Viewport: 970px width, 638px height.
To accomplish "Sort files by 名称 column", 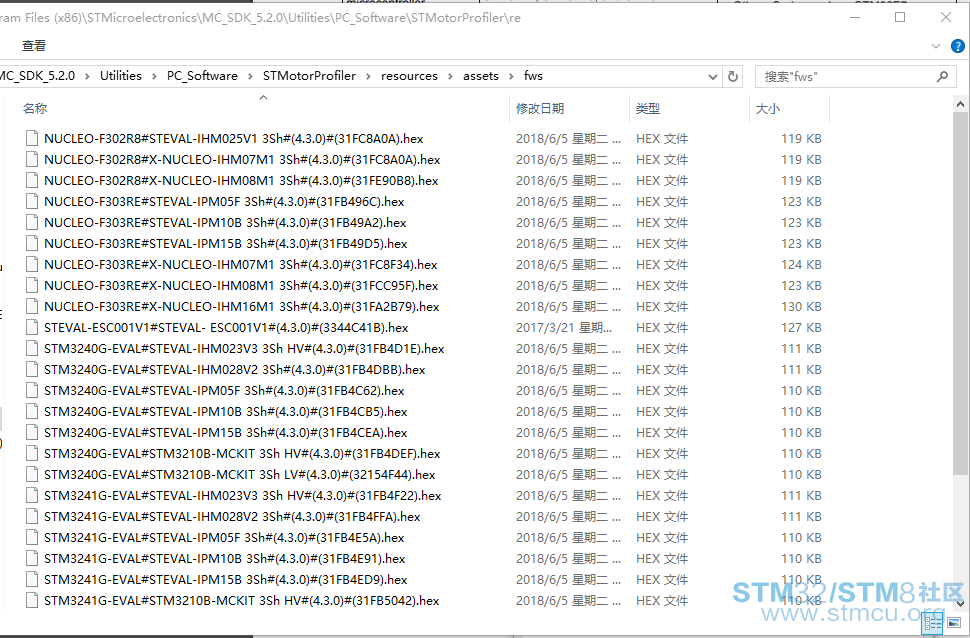I will click(35, 108).
